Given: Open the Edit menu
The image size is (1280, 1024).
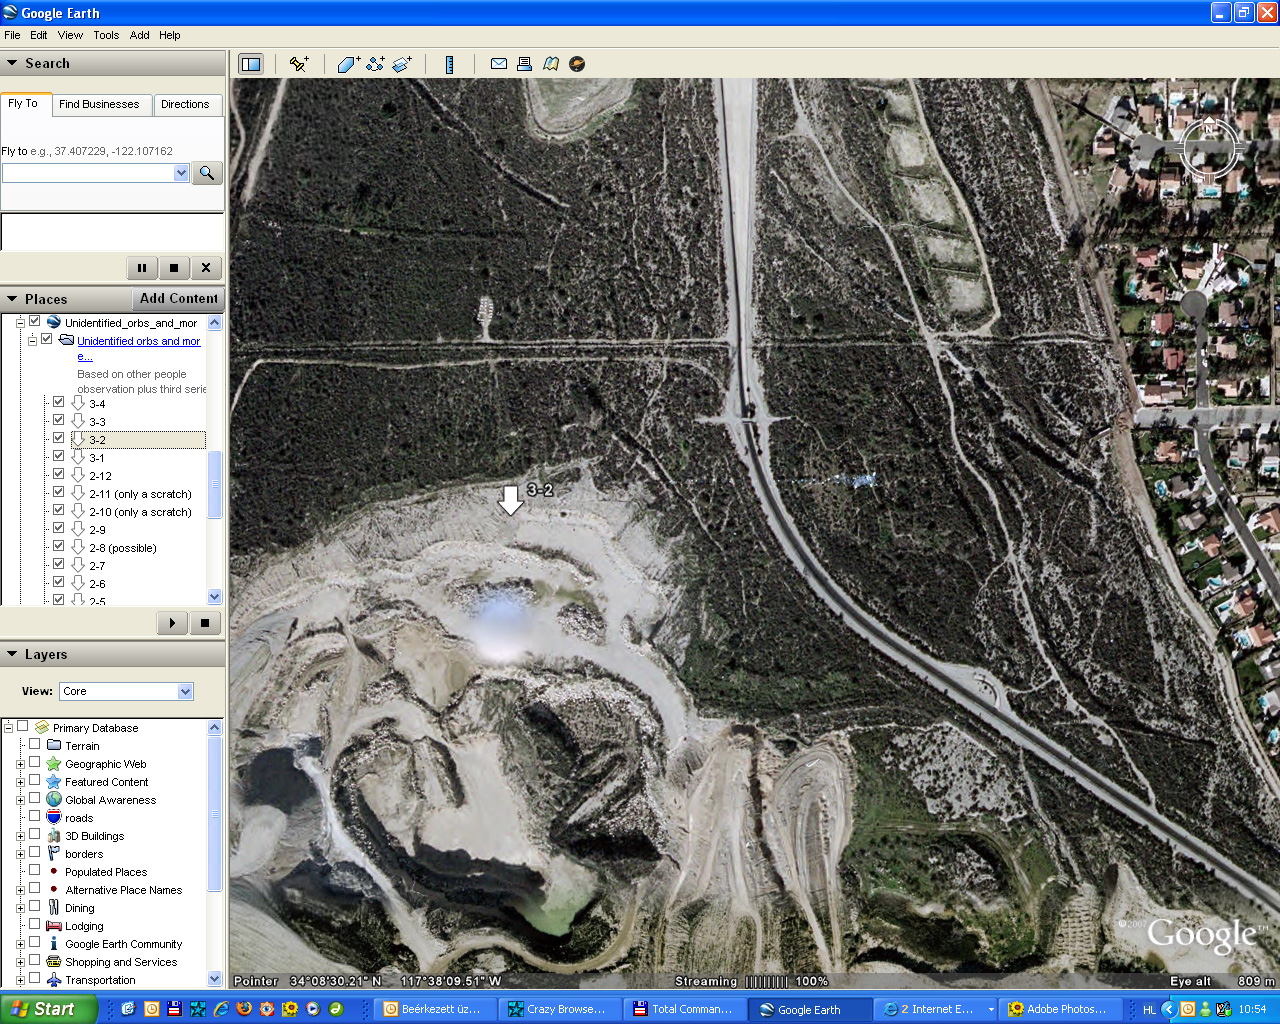Looking at the screenshot, I should (x=39, y=35).
